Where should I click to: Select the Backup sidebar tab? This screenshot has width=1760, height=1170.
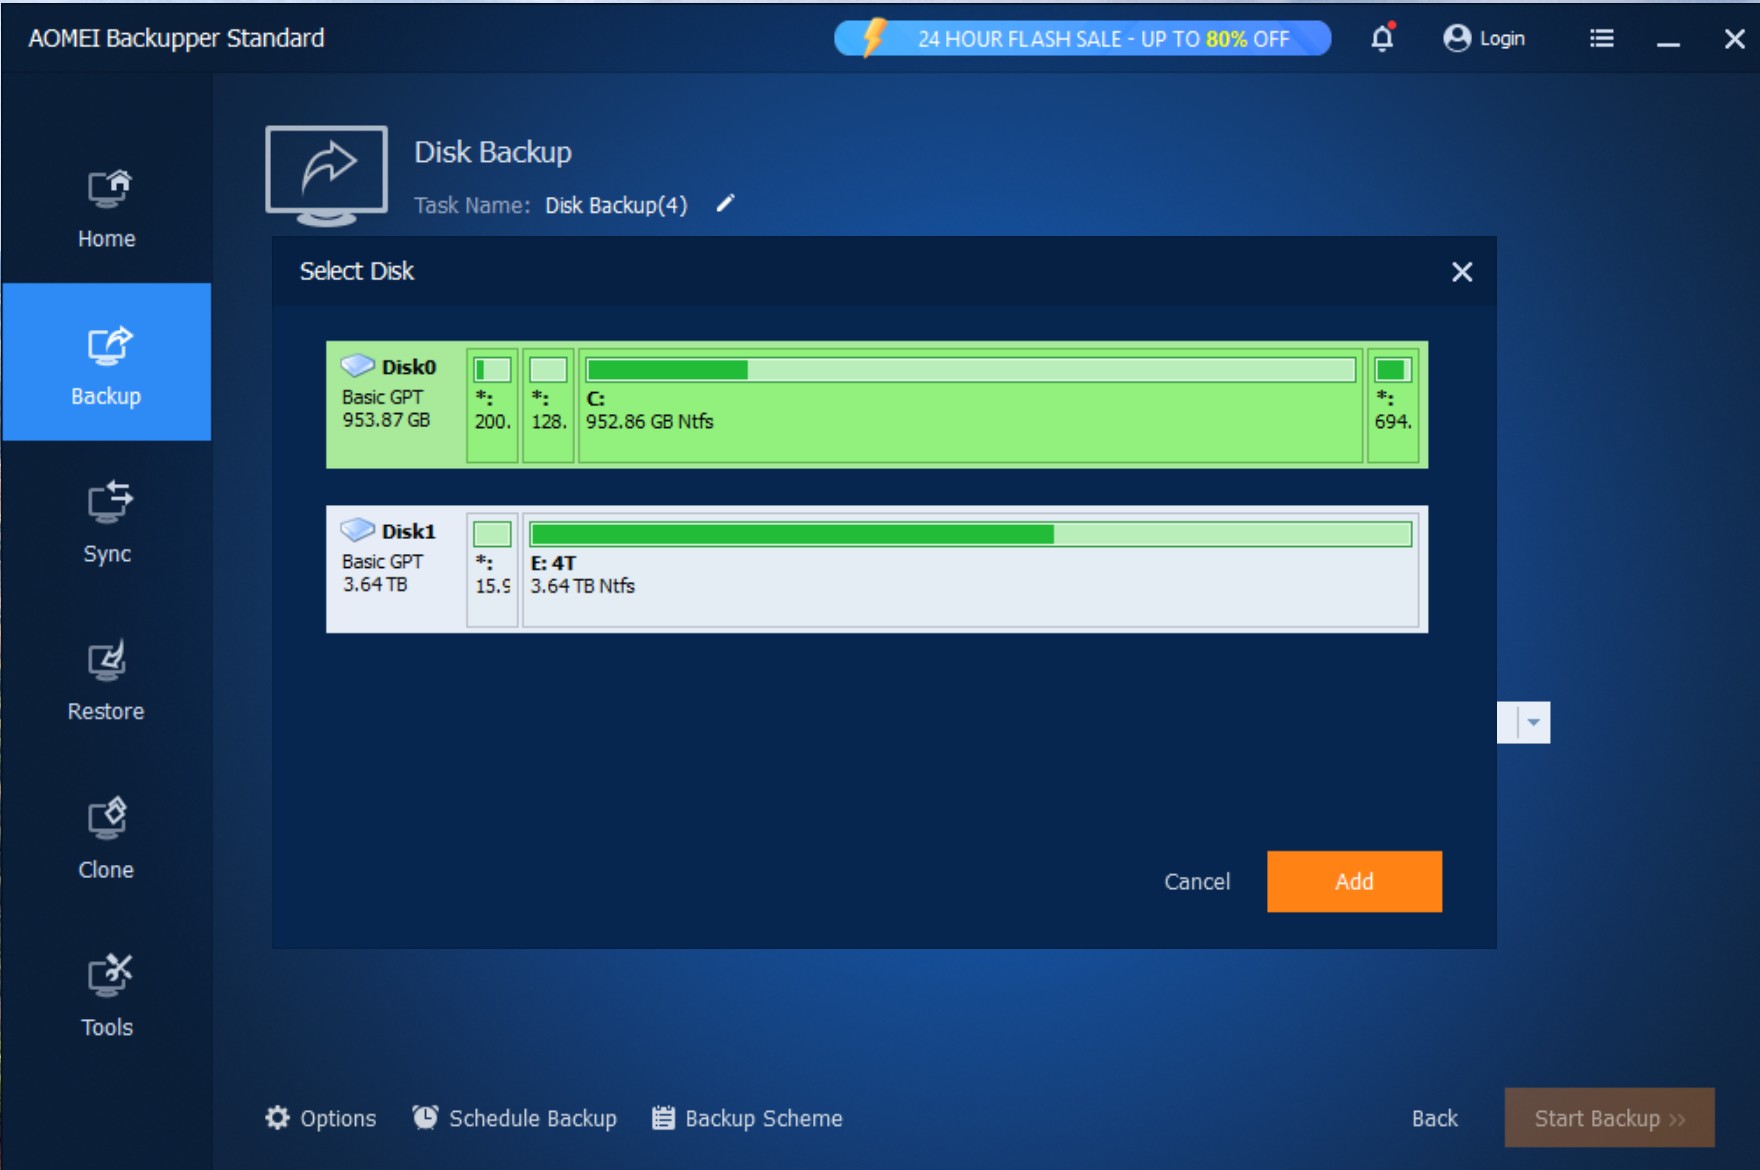[106, 362]
